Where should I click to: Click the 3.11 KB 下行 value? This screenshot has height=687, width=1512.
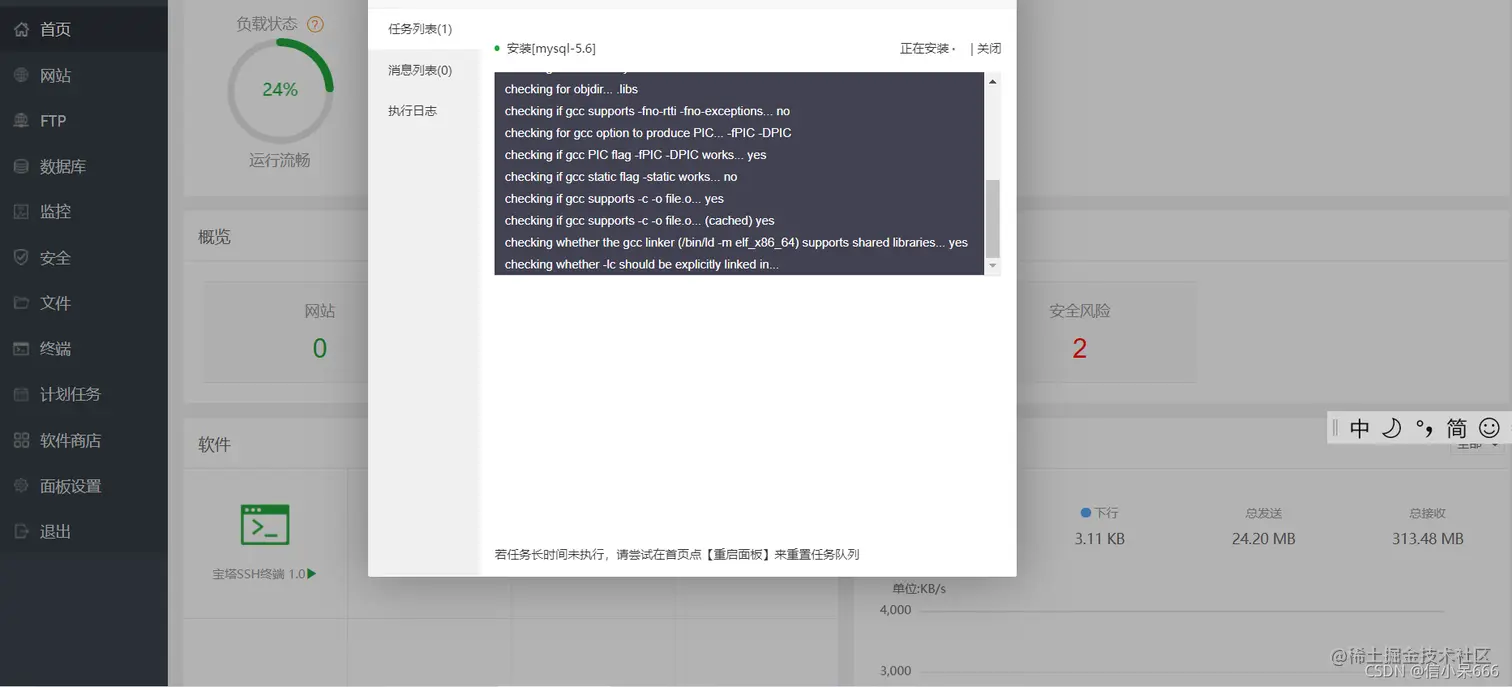pyautogui.click(x=1100, y=539)
